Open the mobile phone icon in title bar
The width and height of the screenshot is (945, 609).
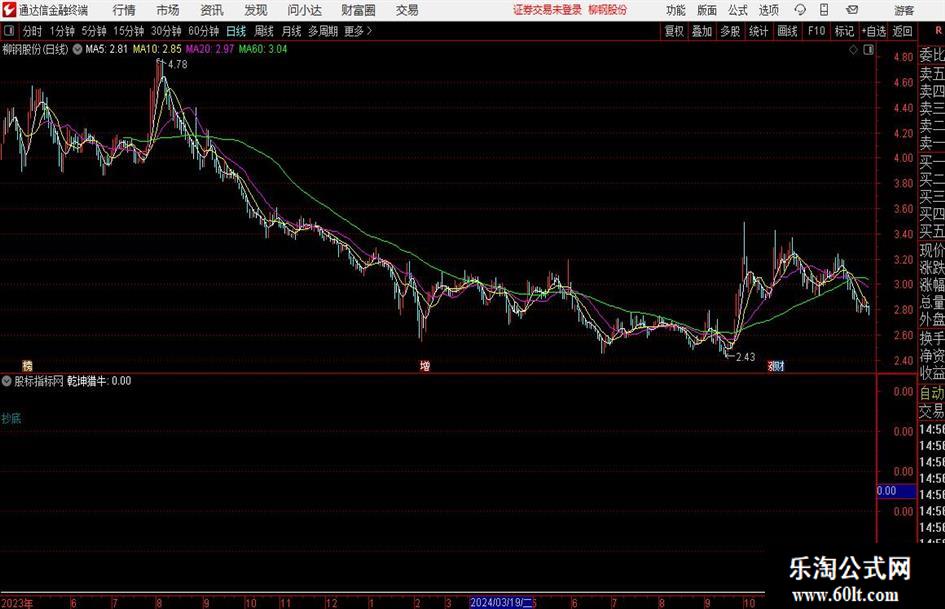tap(824, 10)
